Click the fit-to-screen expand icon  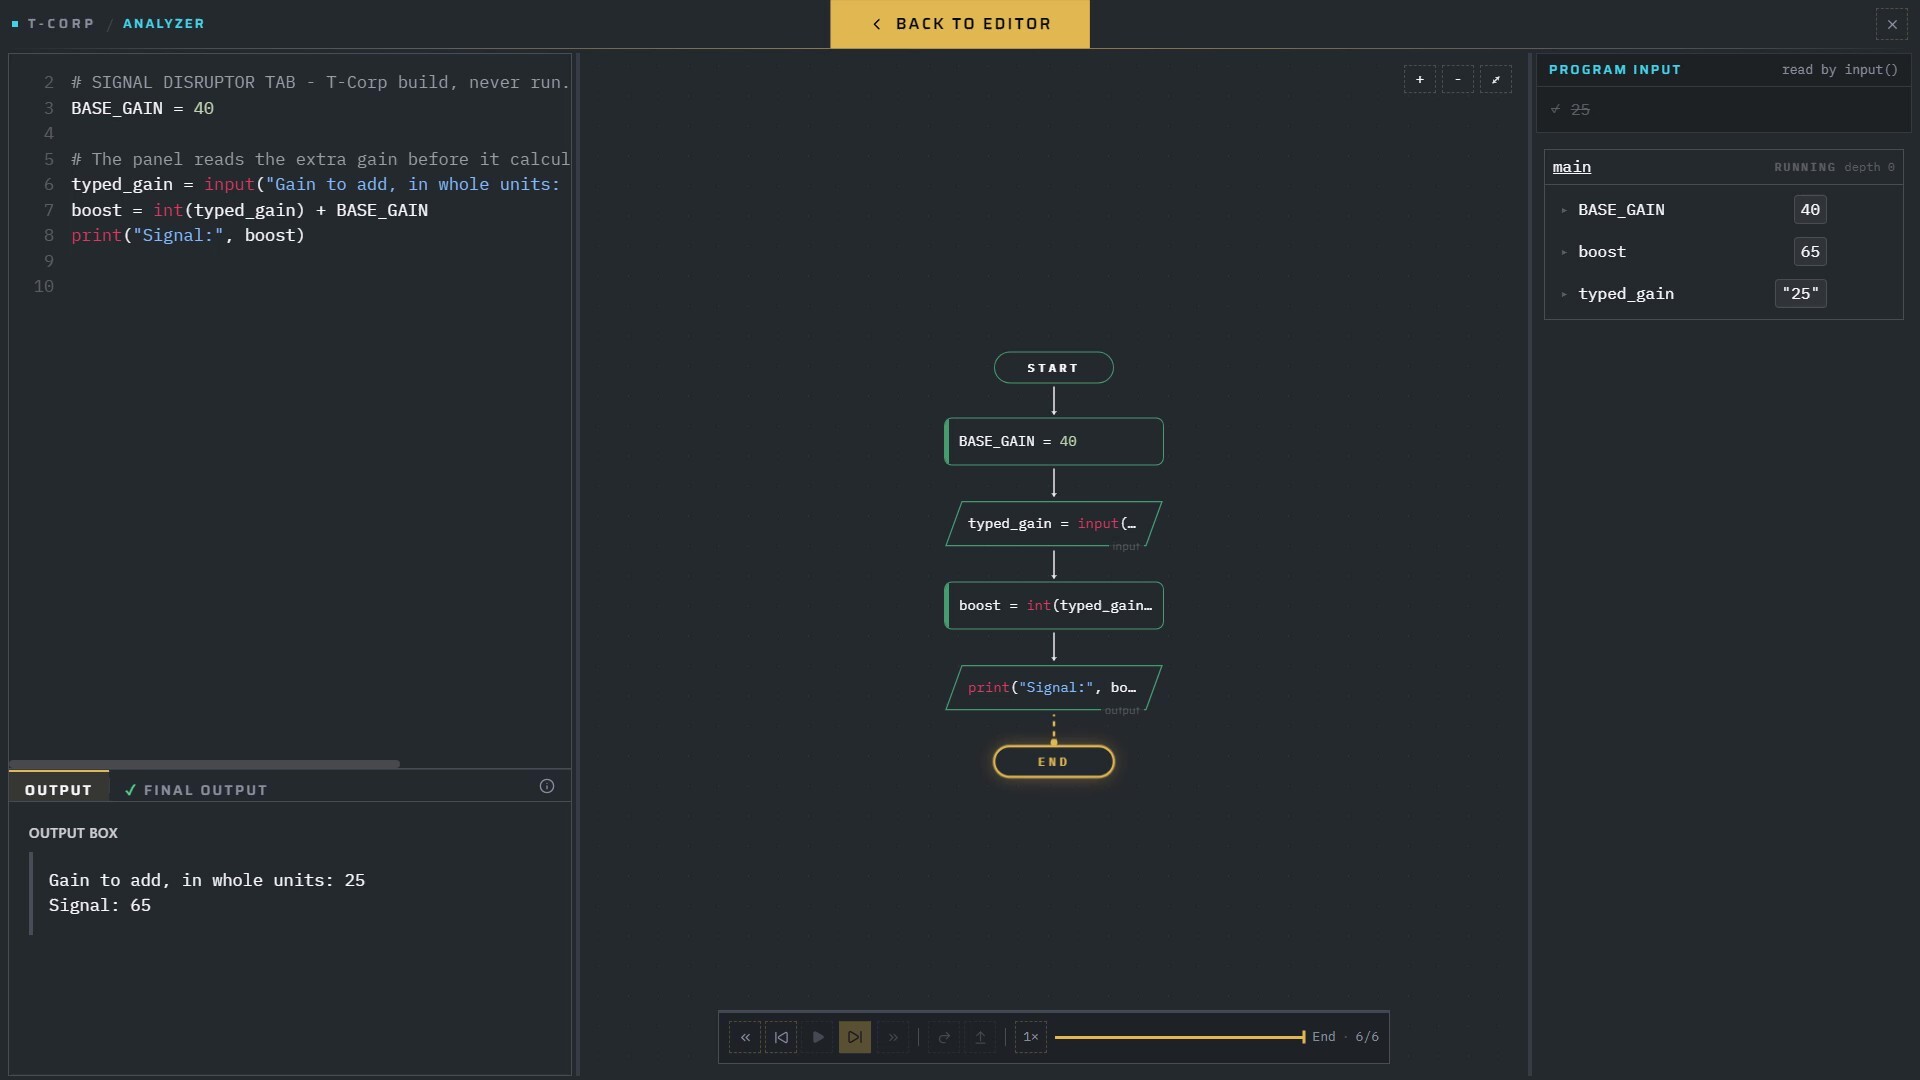pyautogui.click(x=1495, y=79)
